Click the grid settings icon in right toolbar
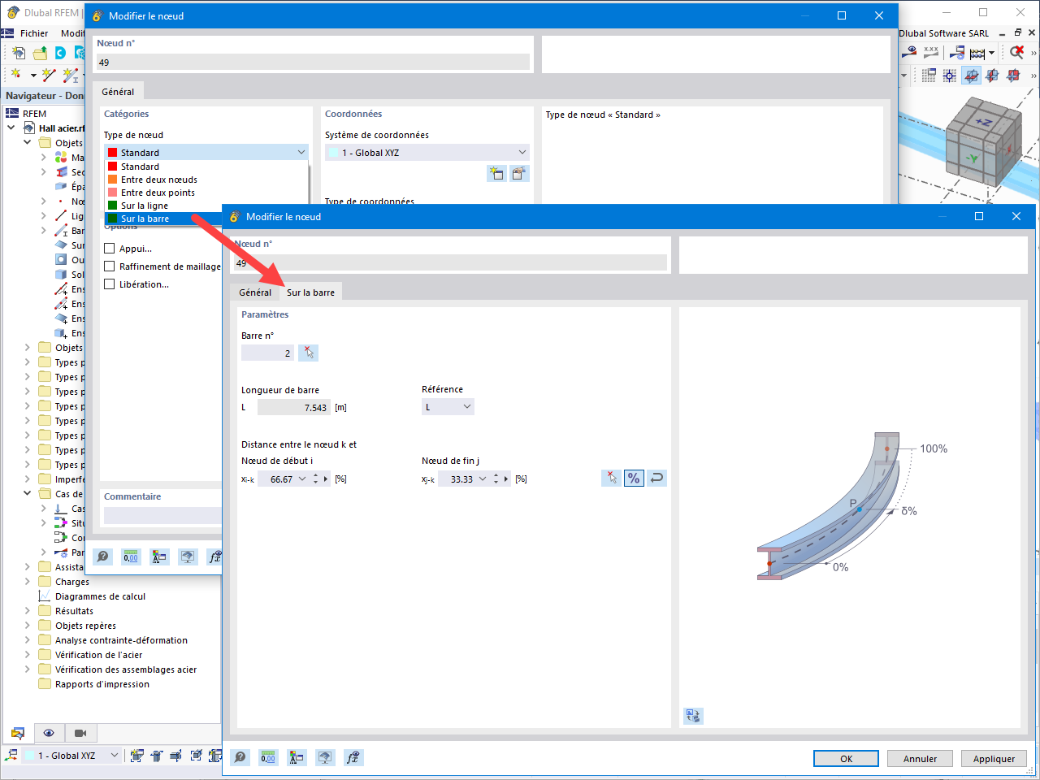1040x780 pixels. tap(929, 75)
